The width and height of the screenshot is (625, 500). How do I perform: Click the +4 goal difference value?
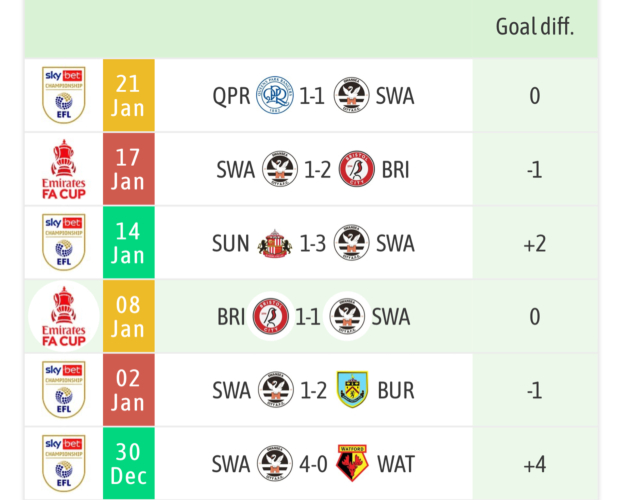pos(534,464)
